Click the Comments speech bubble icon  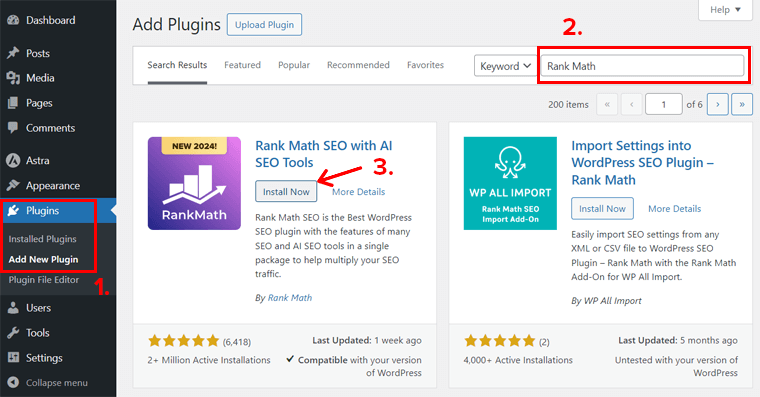tap(13, 128)
